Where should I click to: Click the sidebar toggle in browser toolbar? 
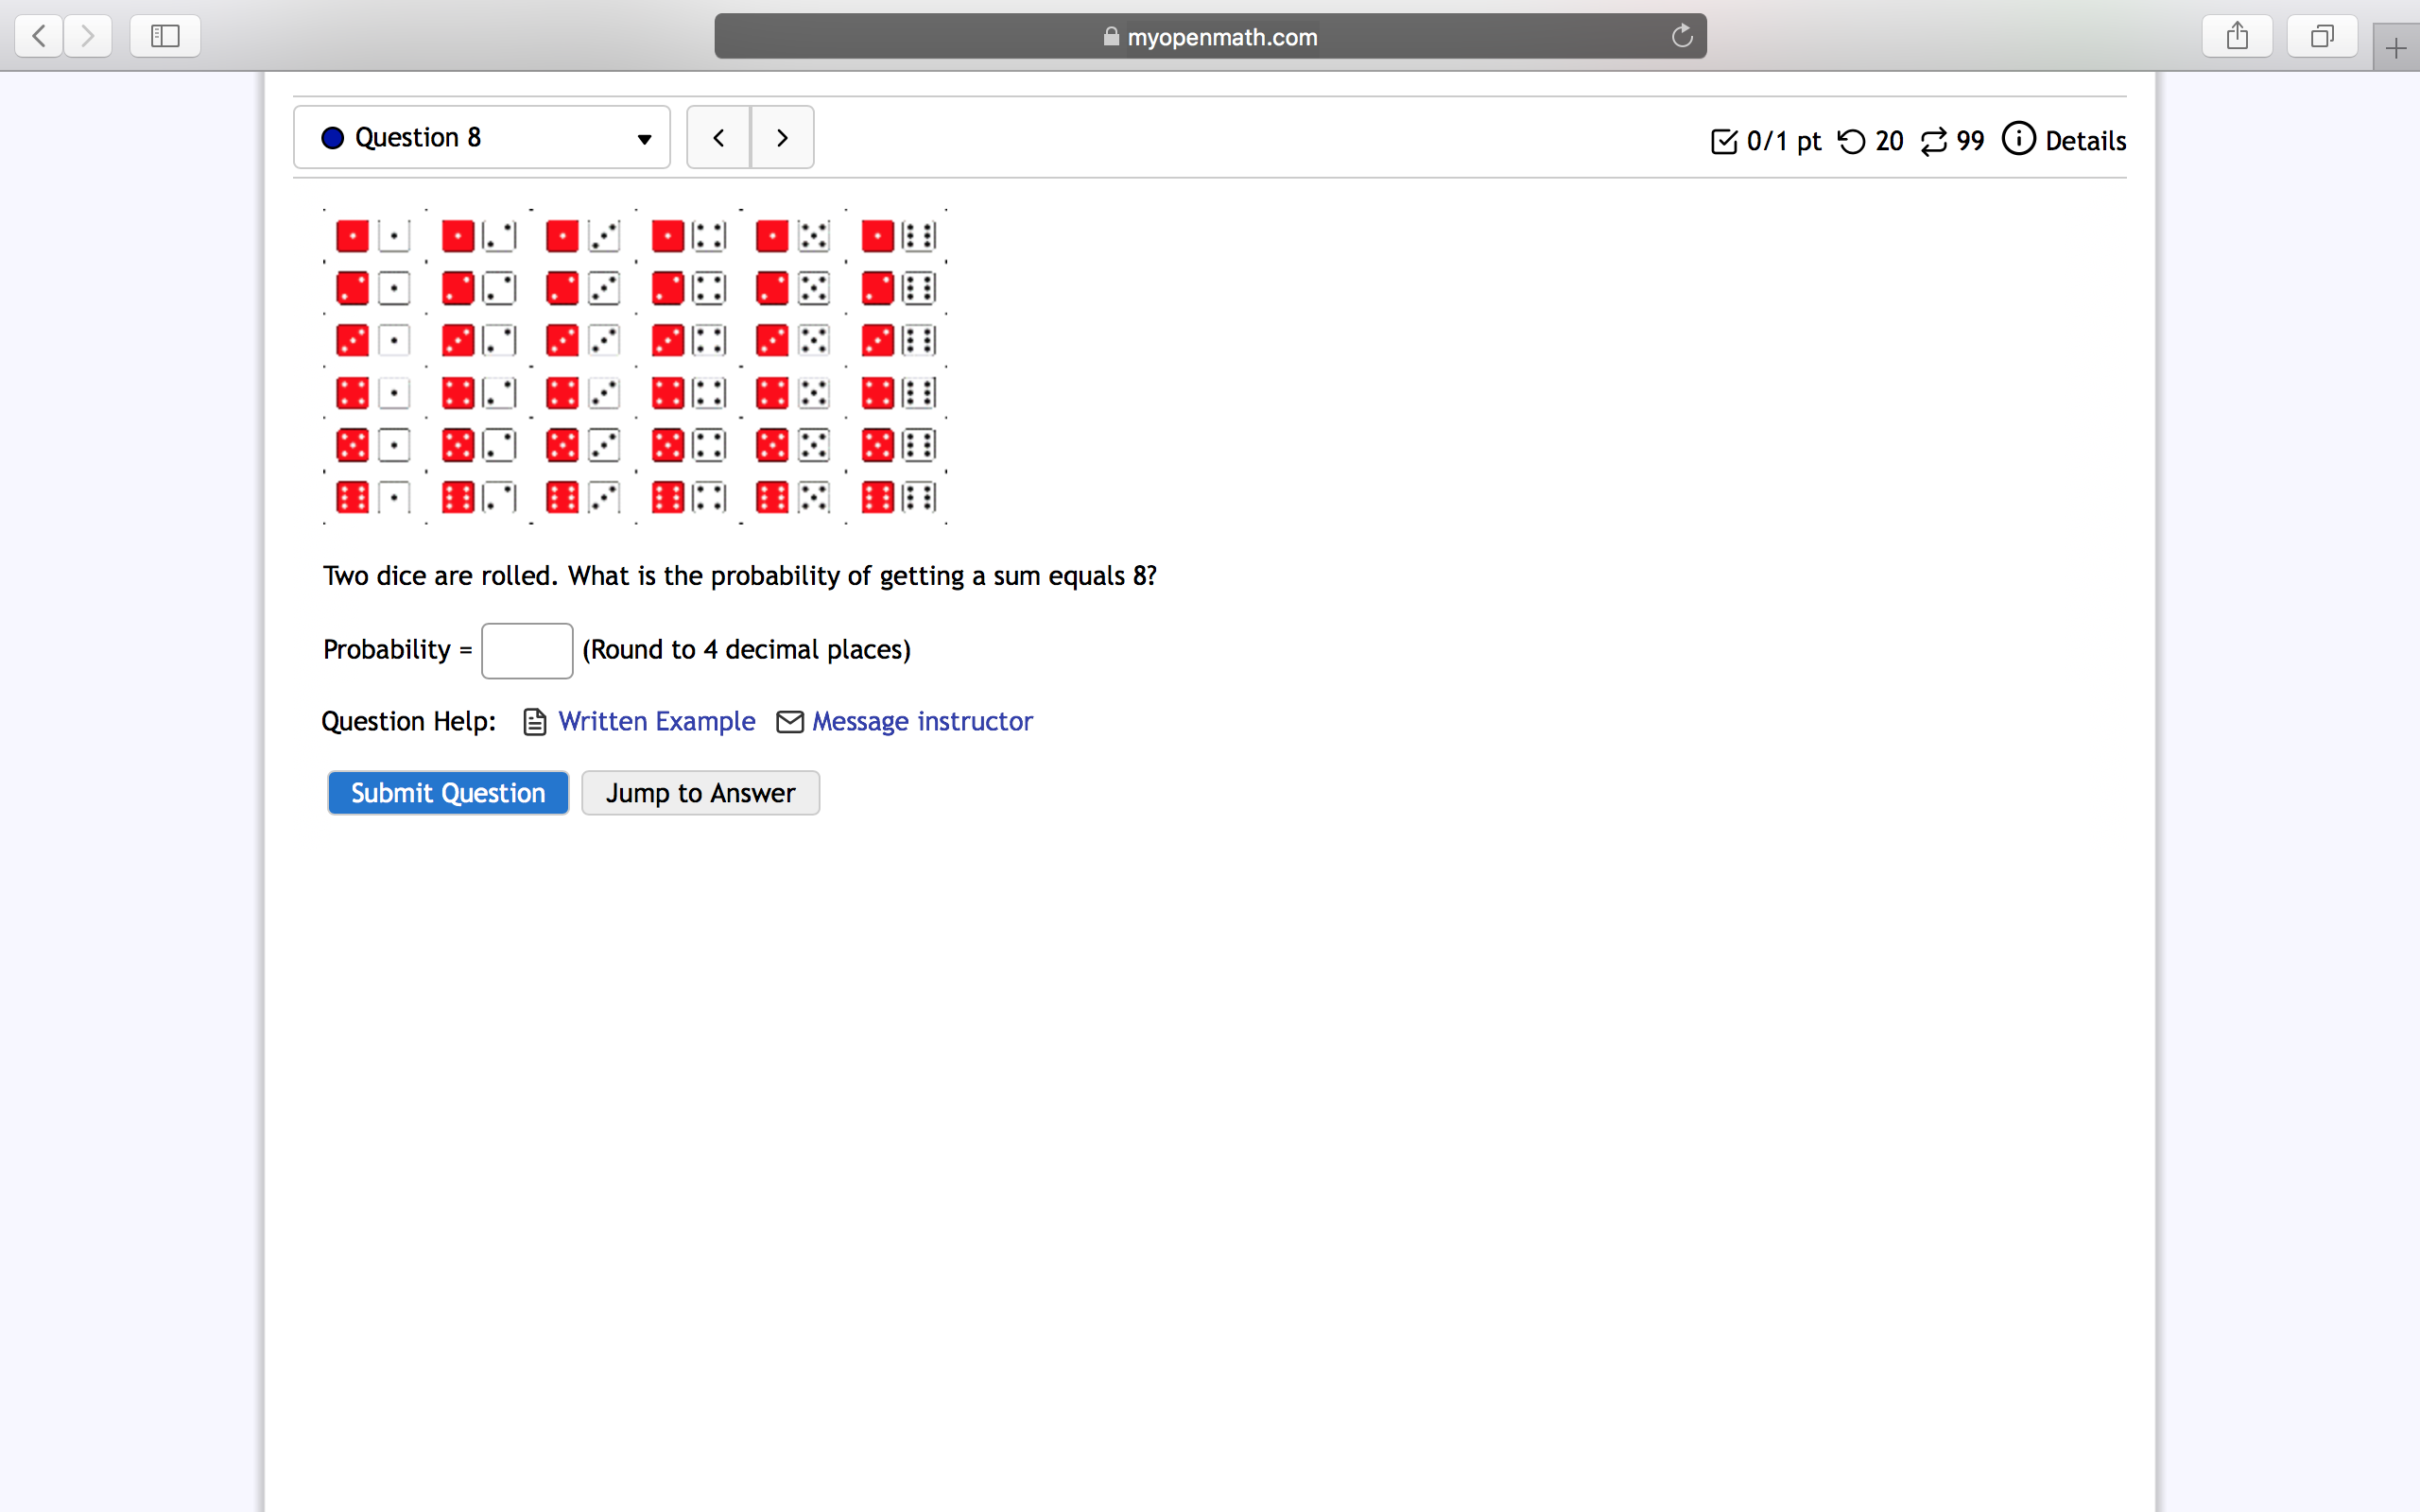[x=164, y=35]
